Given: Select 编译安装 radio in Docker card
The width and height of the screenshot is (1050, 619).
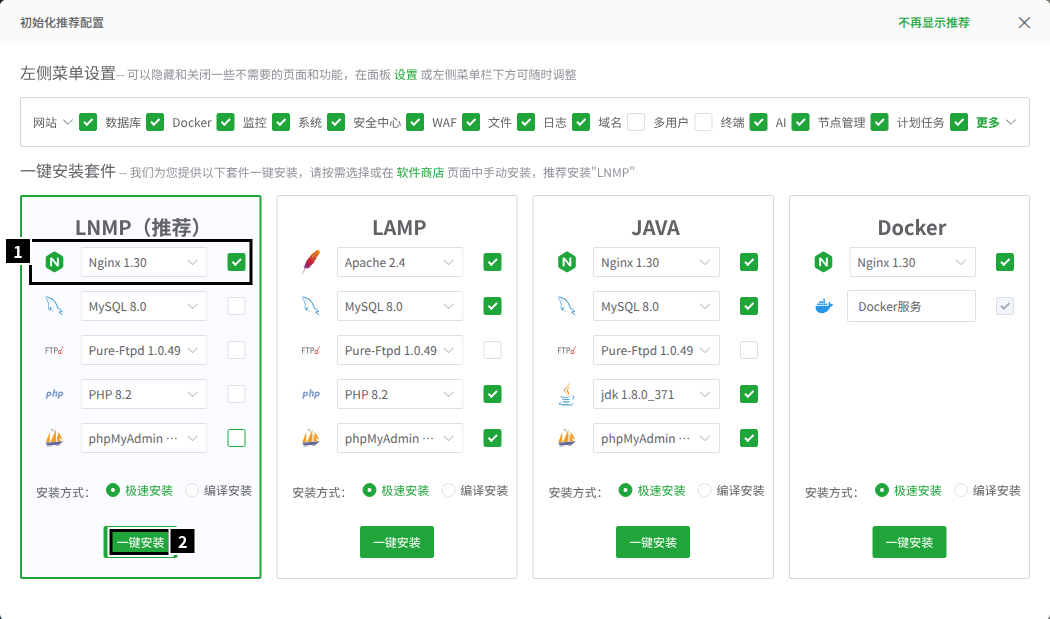Looking at the screenshot, I should pos(961,490).
